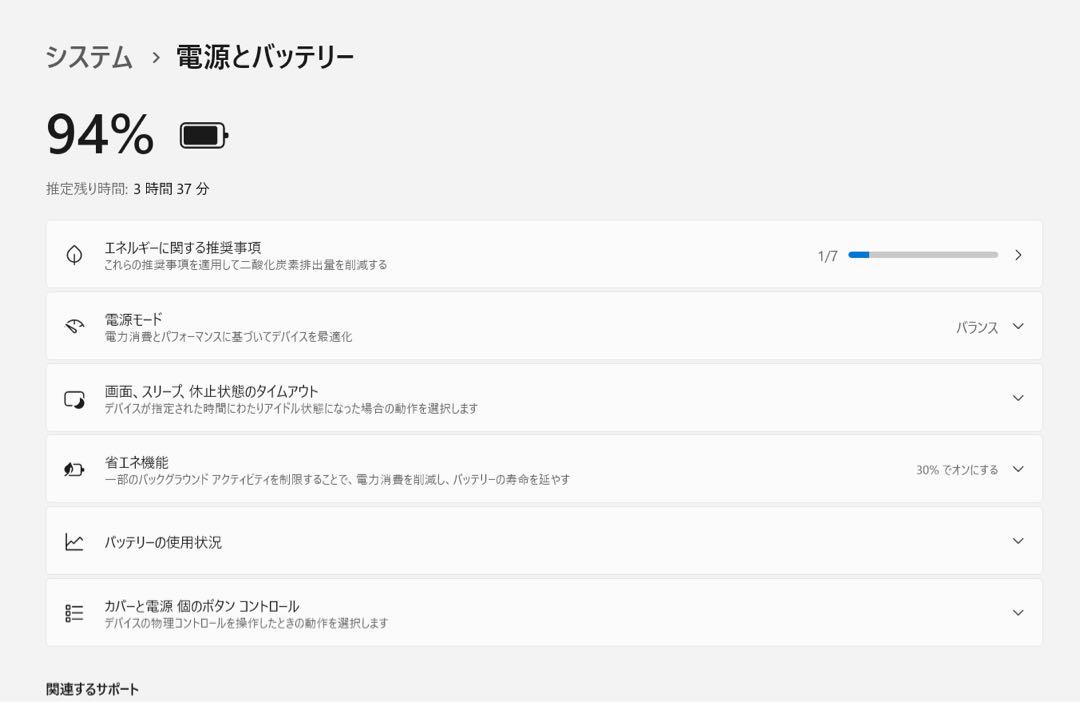1080x702 pixels.
Task: Click the breadcrumb separator chevron after システム
Action: [x=156, y=57]
